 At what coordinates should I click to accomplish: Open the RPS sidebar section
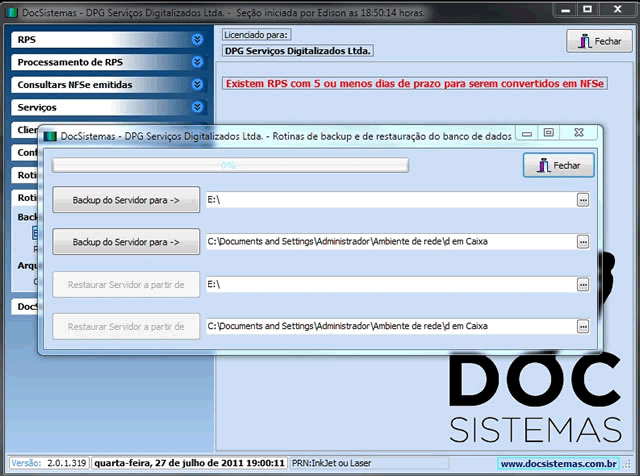pyautogui.click(x=109, y=40)
